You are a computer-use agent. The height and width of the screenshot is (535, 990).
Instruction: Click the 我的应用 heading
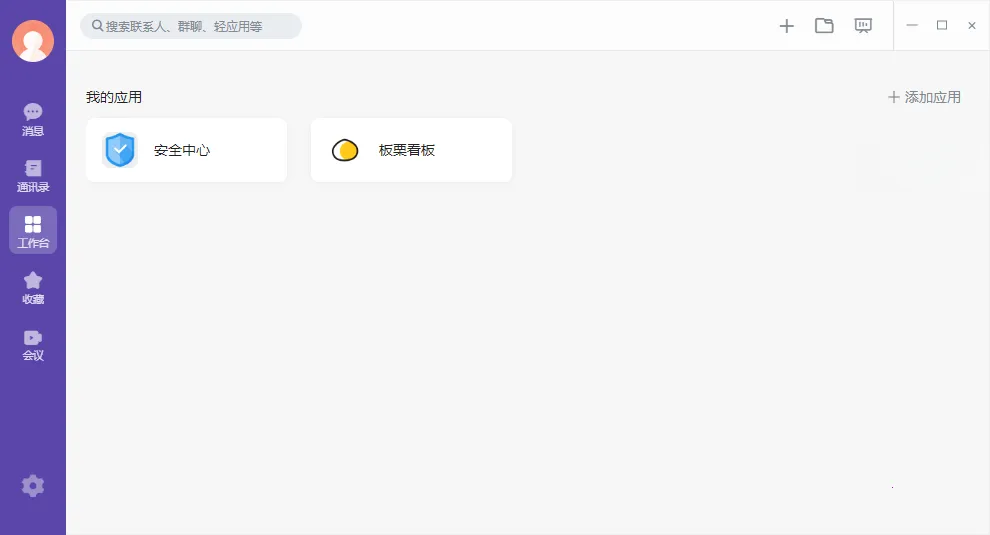click(x=114, y=97)
